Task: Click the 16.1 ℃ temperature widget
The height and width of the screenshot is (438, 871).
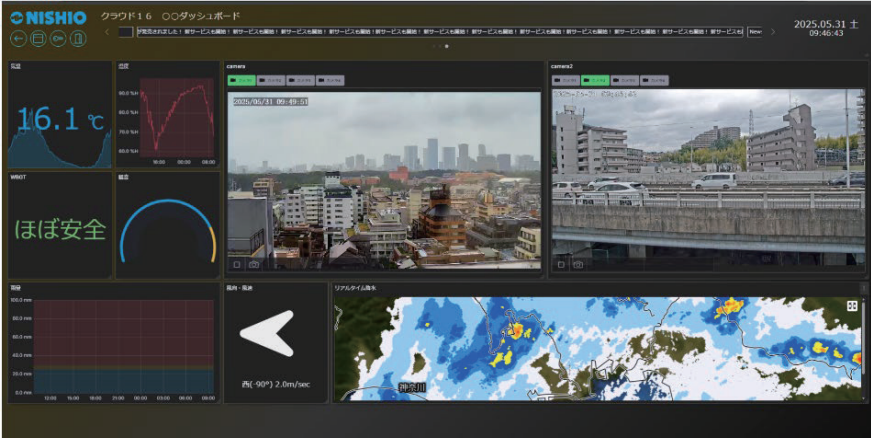Action: coord(60,120)
